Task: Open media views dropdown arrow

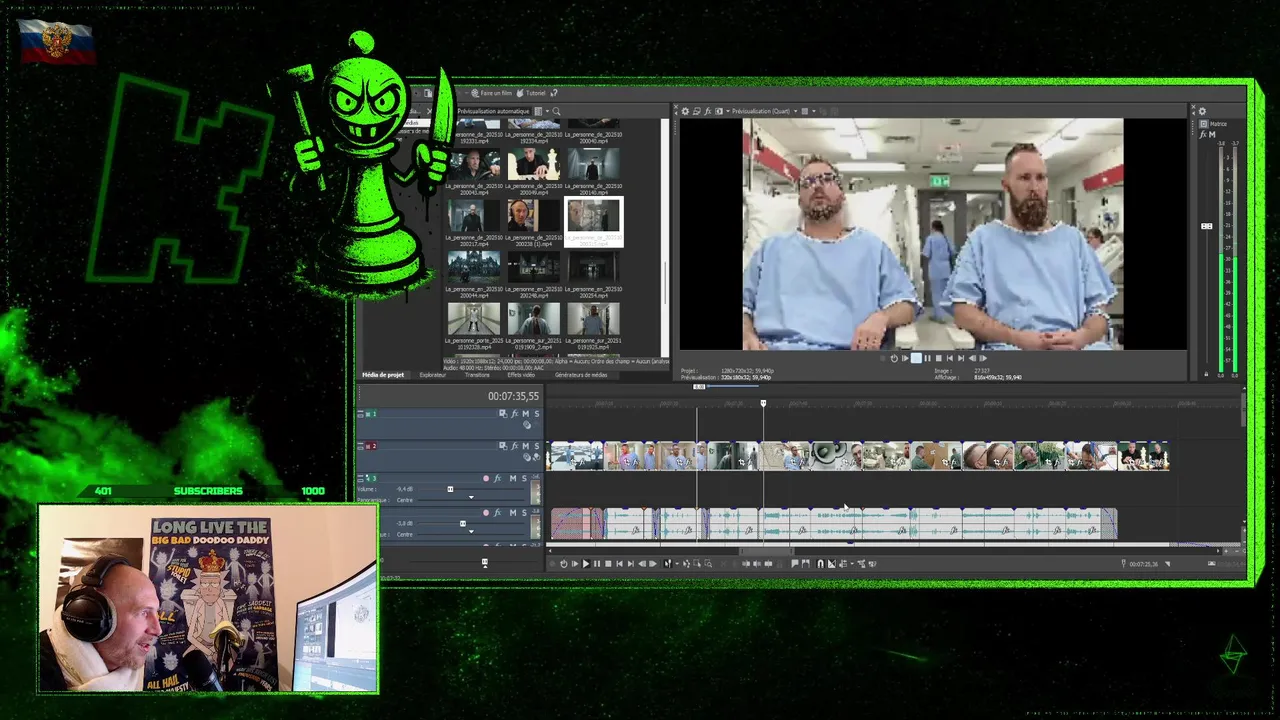Action: 547,111
